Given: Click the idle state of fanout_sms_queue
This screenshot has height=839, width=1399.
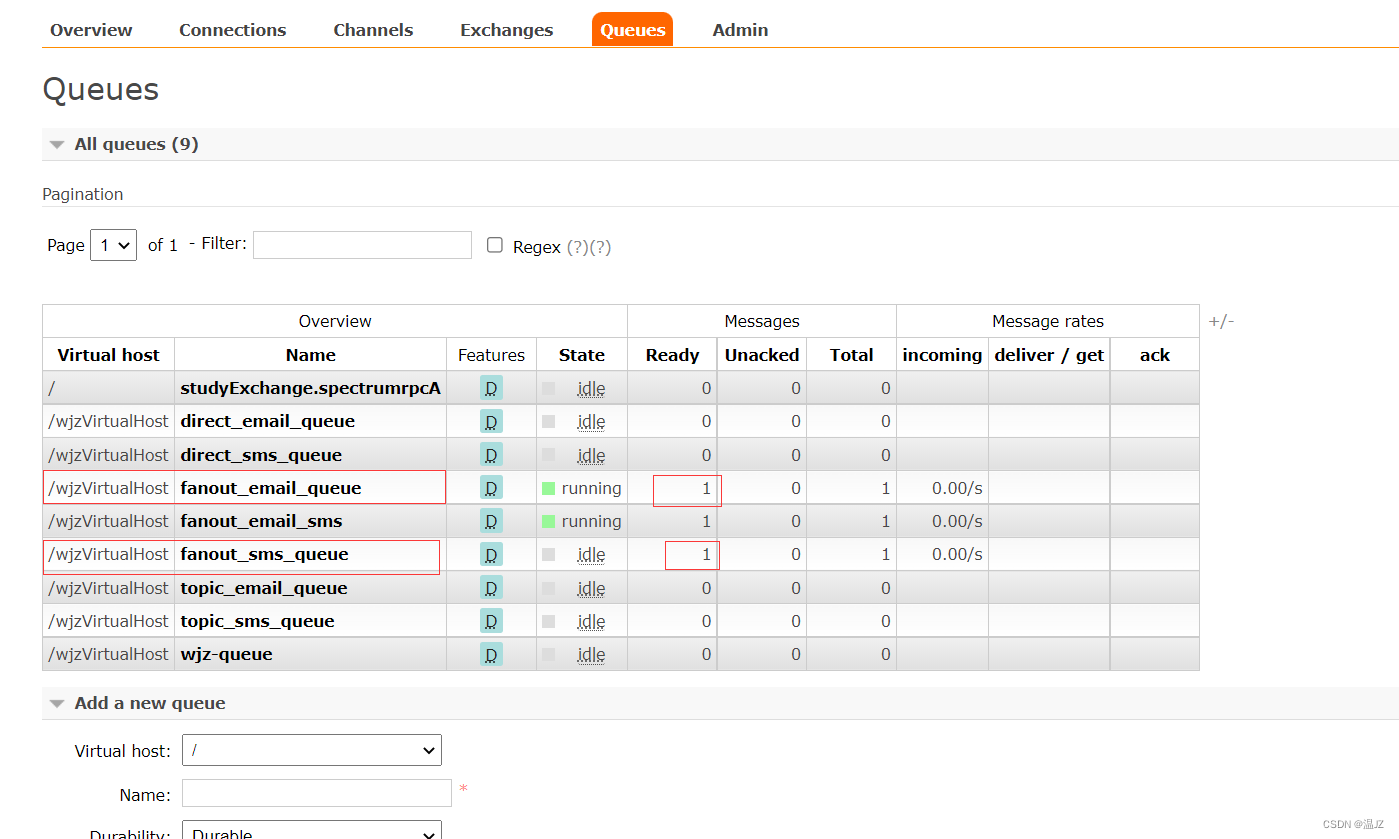Looking at the screenshot, I should 591,555.
